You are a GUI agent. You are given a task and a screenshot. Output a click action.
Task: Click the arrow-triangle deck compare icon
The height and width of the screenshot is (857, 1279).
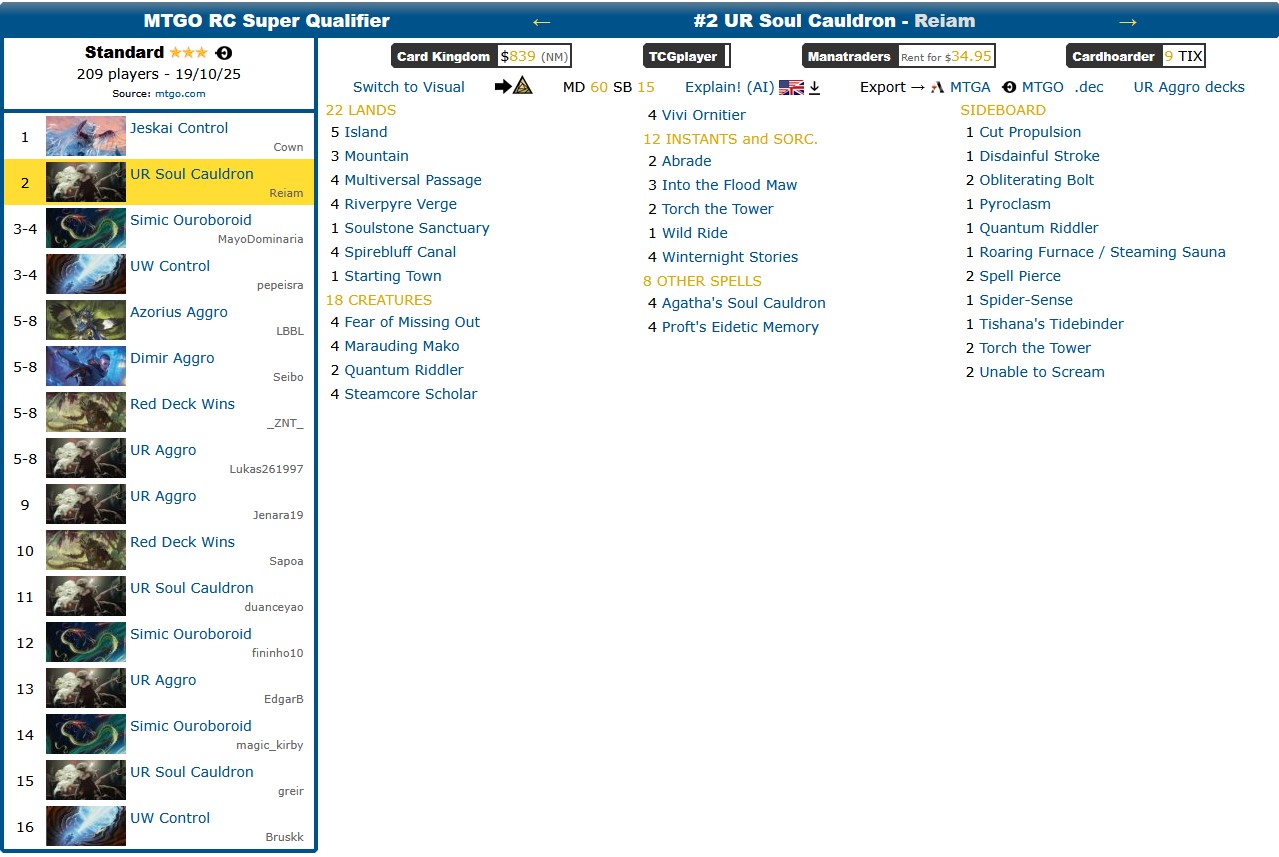(513, 87)
